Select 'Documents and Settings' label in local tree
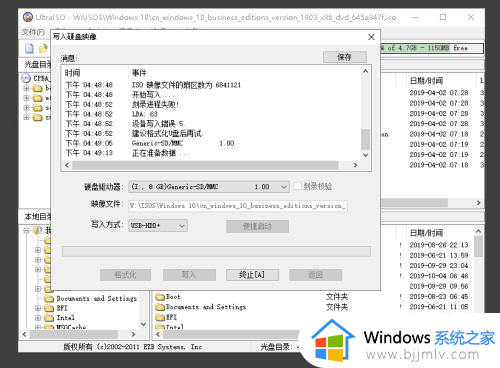 pyautogui.click(x=97, y=298)
